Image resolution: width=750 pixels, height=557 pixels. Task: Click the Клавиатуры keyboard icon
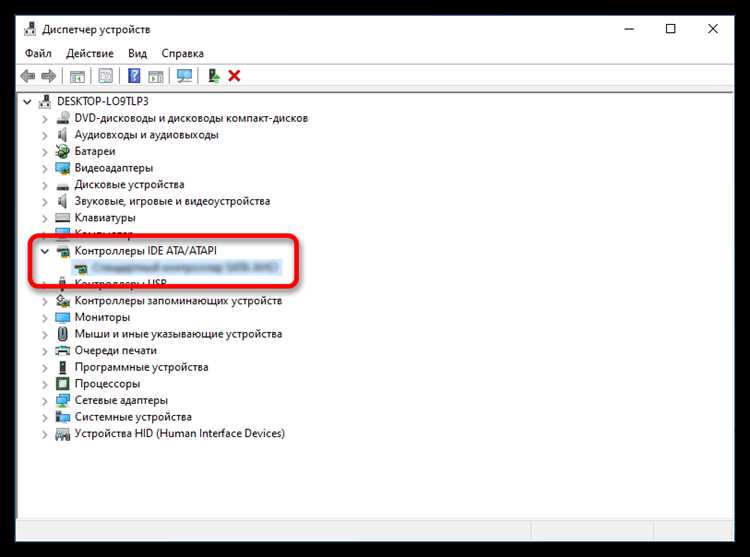63,218
